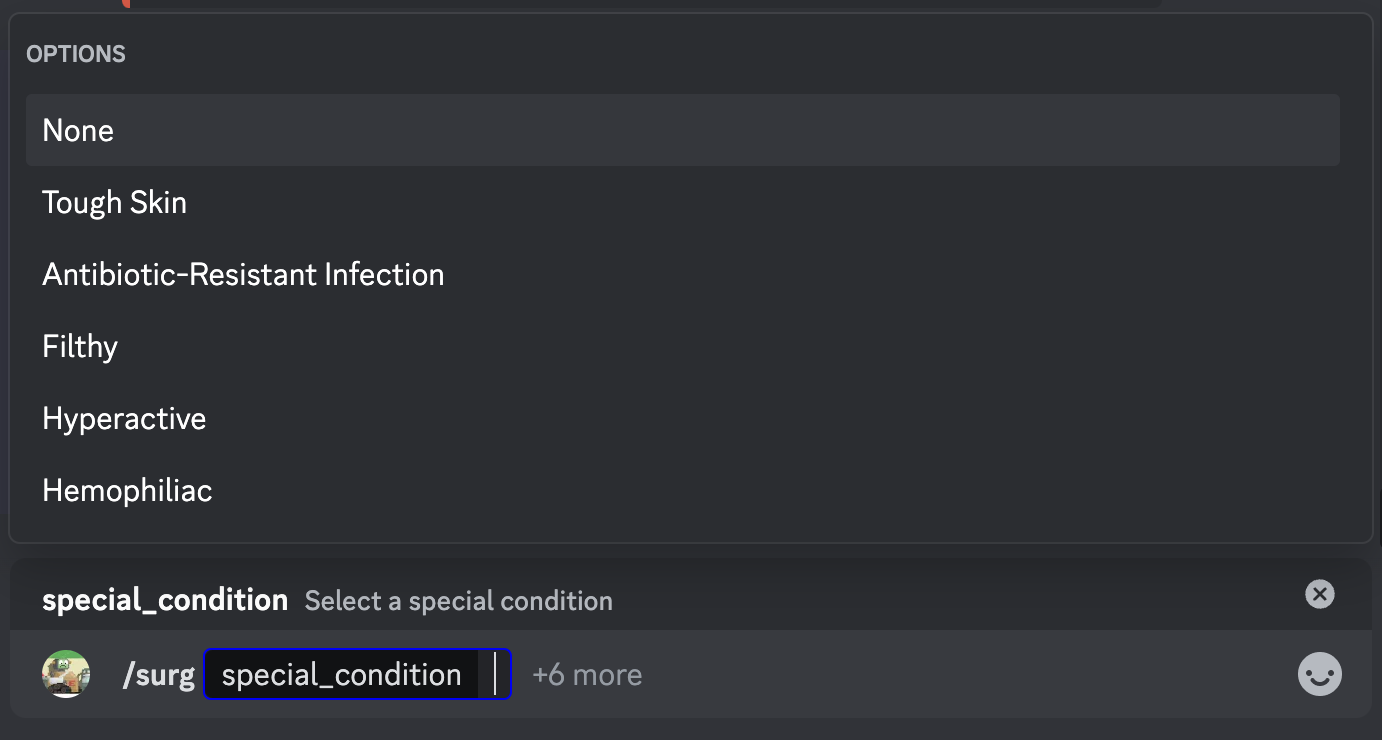This screenshot has width=1382, height=740.
Task: Select Filthy as special condition
Action: click(x=80, y=346)
